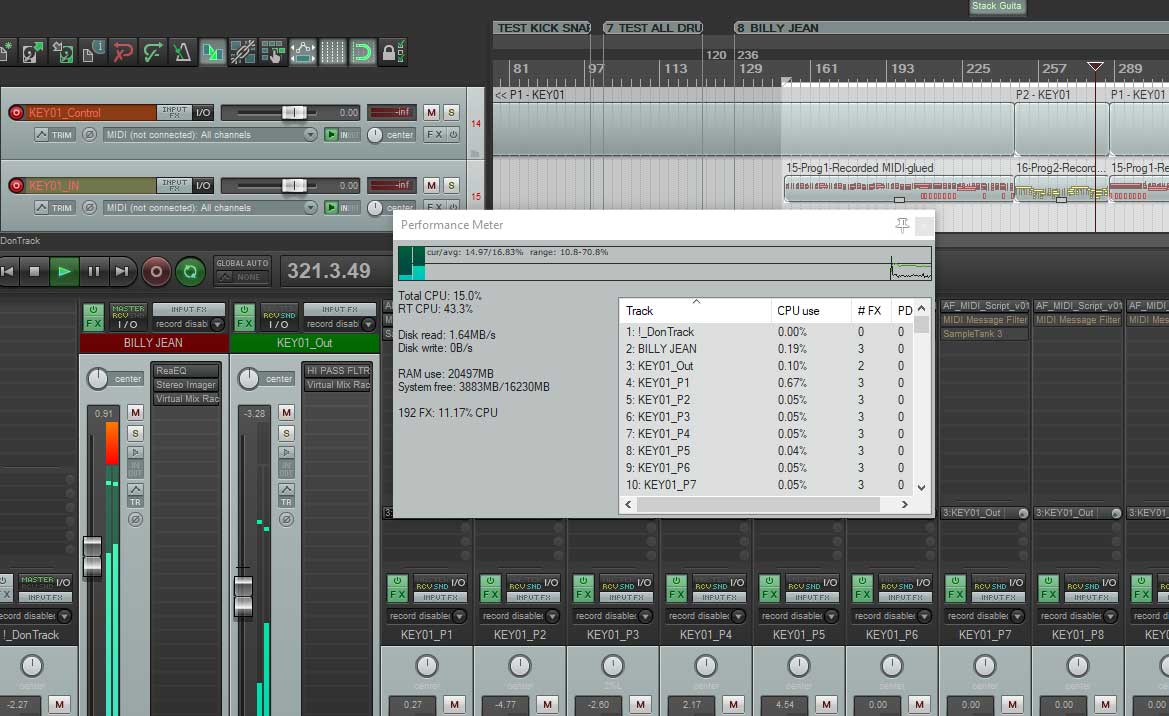Solo the KEY01_IN track
The width and height of the screenshot is (1169, 716).
click(x=451, y=185)
